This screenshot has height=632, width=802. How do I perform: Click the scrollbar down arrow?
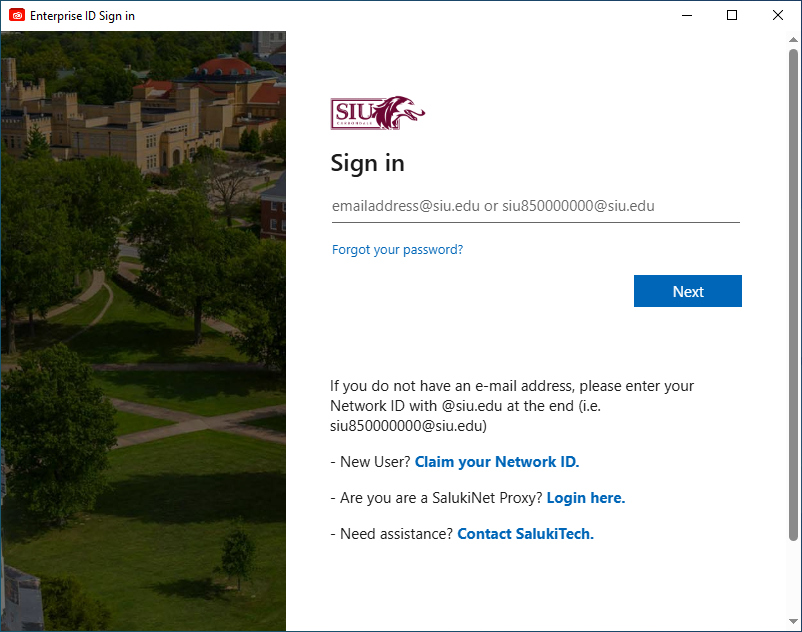(x=793, y=621)
